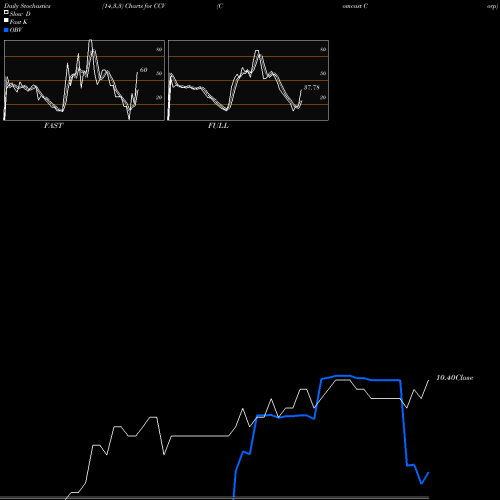500x500 pixels.
Task: Click the 'Daily Stochastics' title text
Action: pos(27,6)
